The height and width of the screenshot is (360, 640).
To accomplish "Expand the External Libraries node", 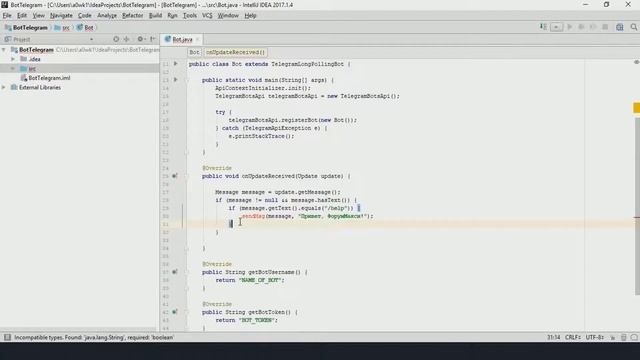I will click(x=4, y=87).
